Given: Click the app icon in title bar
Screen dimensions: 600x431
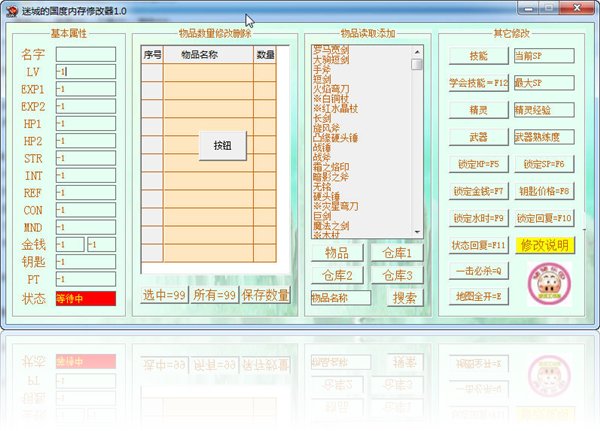Looking at the screenshot, I should [12, 11].
